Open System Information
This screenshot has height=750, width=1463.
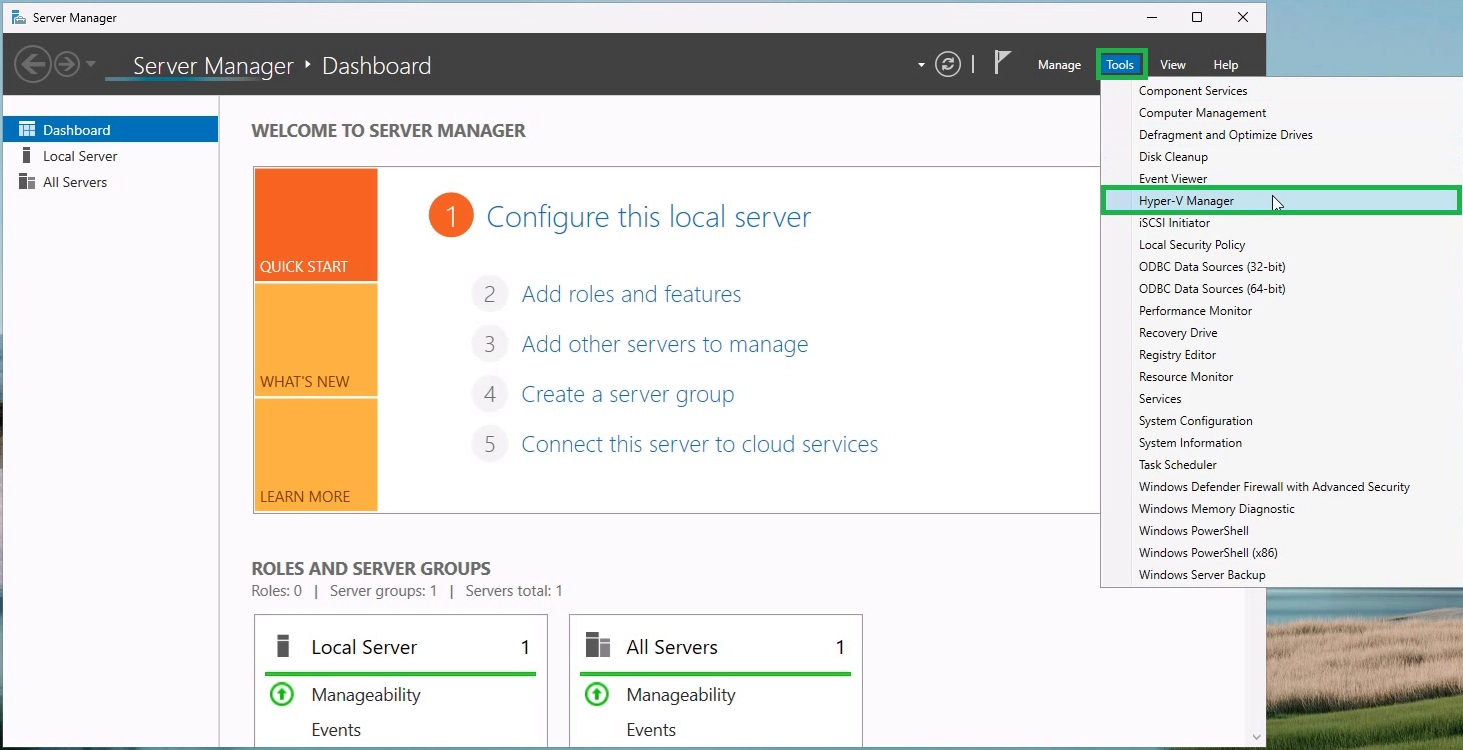[1281, 443]
